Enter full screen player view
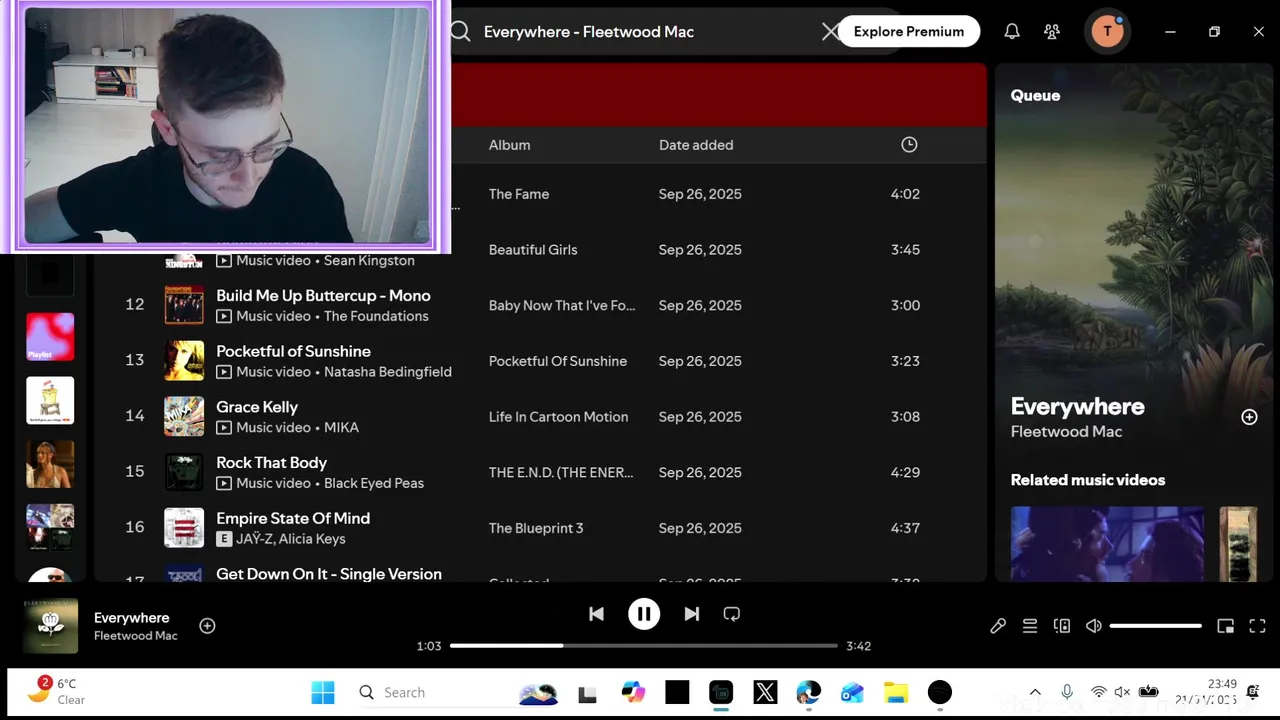Image resolution: width=1280 pixels, height=720 pixels. coord(1258,626)
